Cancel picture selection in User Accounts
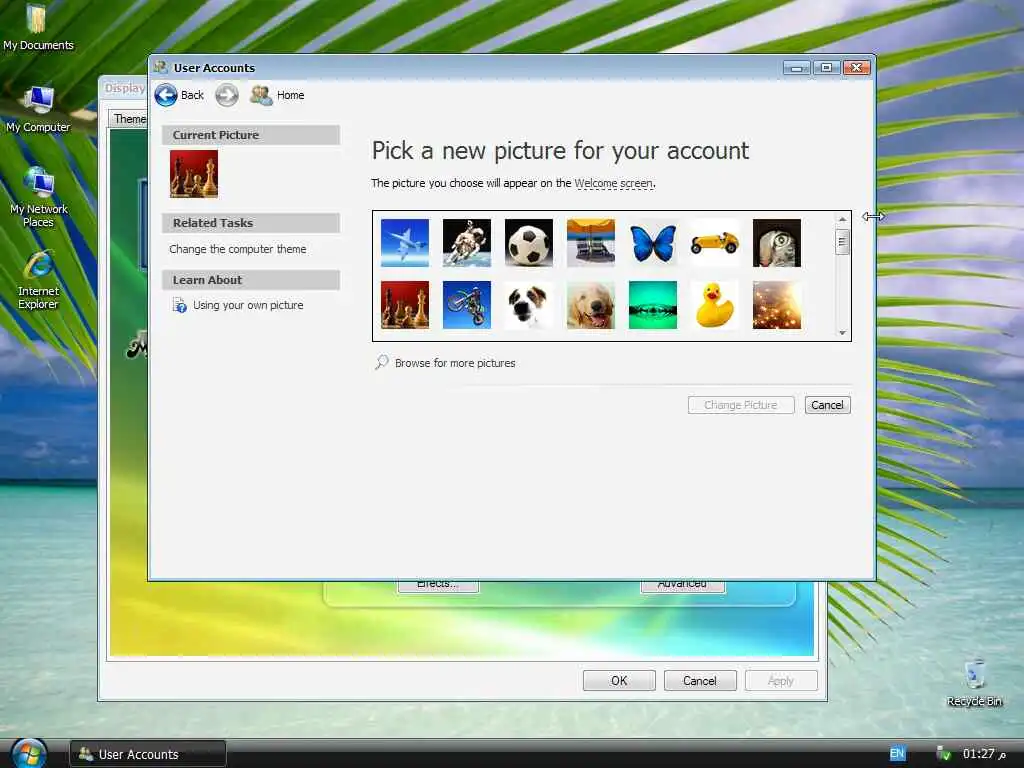Image resolution: width=1024 pixels, height=768 pixels. point(827,405)
